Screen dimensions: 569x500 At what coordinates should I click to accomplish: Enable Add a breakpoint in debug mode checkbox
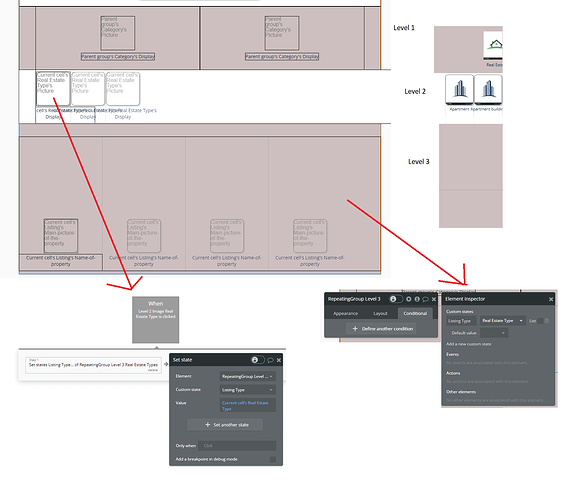273,460
